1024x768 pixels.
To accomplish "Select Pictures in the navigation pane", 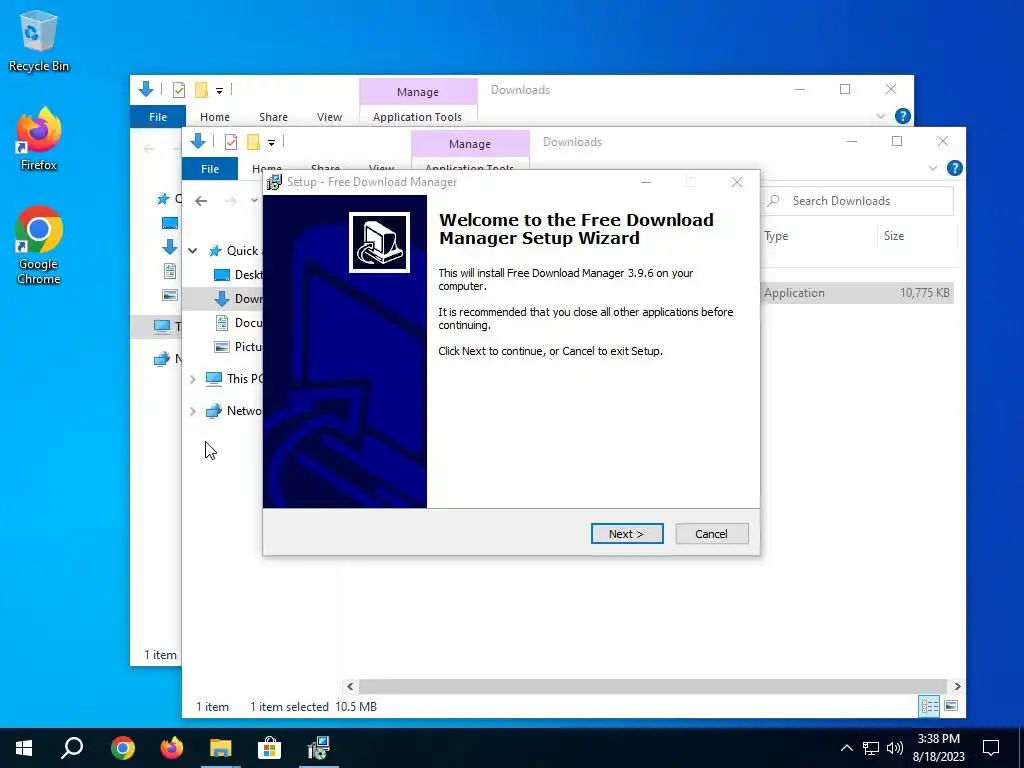I will (x=238, y=347).
